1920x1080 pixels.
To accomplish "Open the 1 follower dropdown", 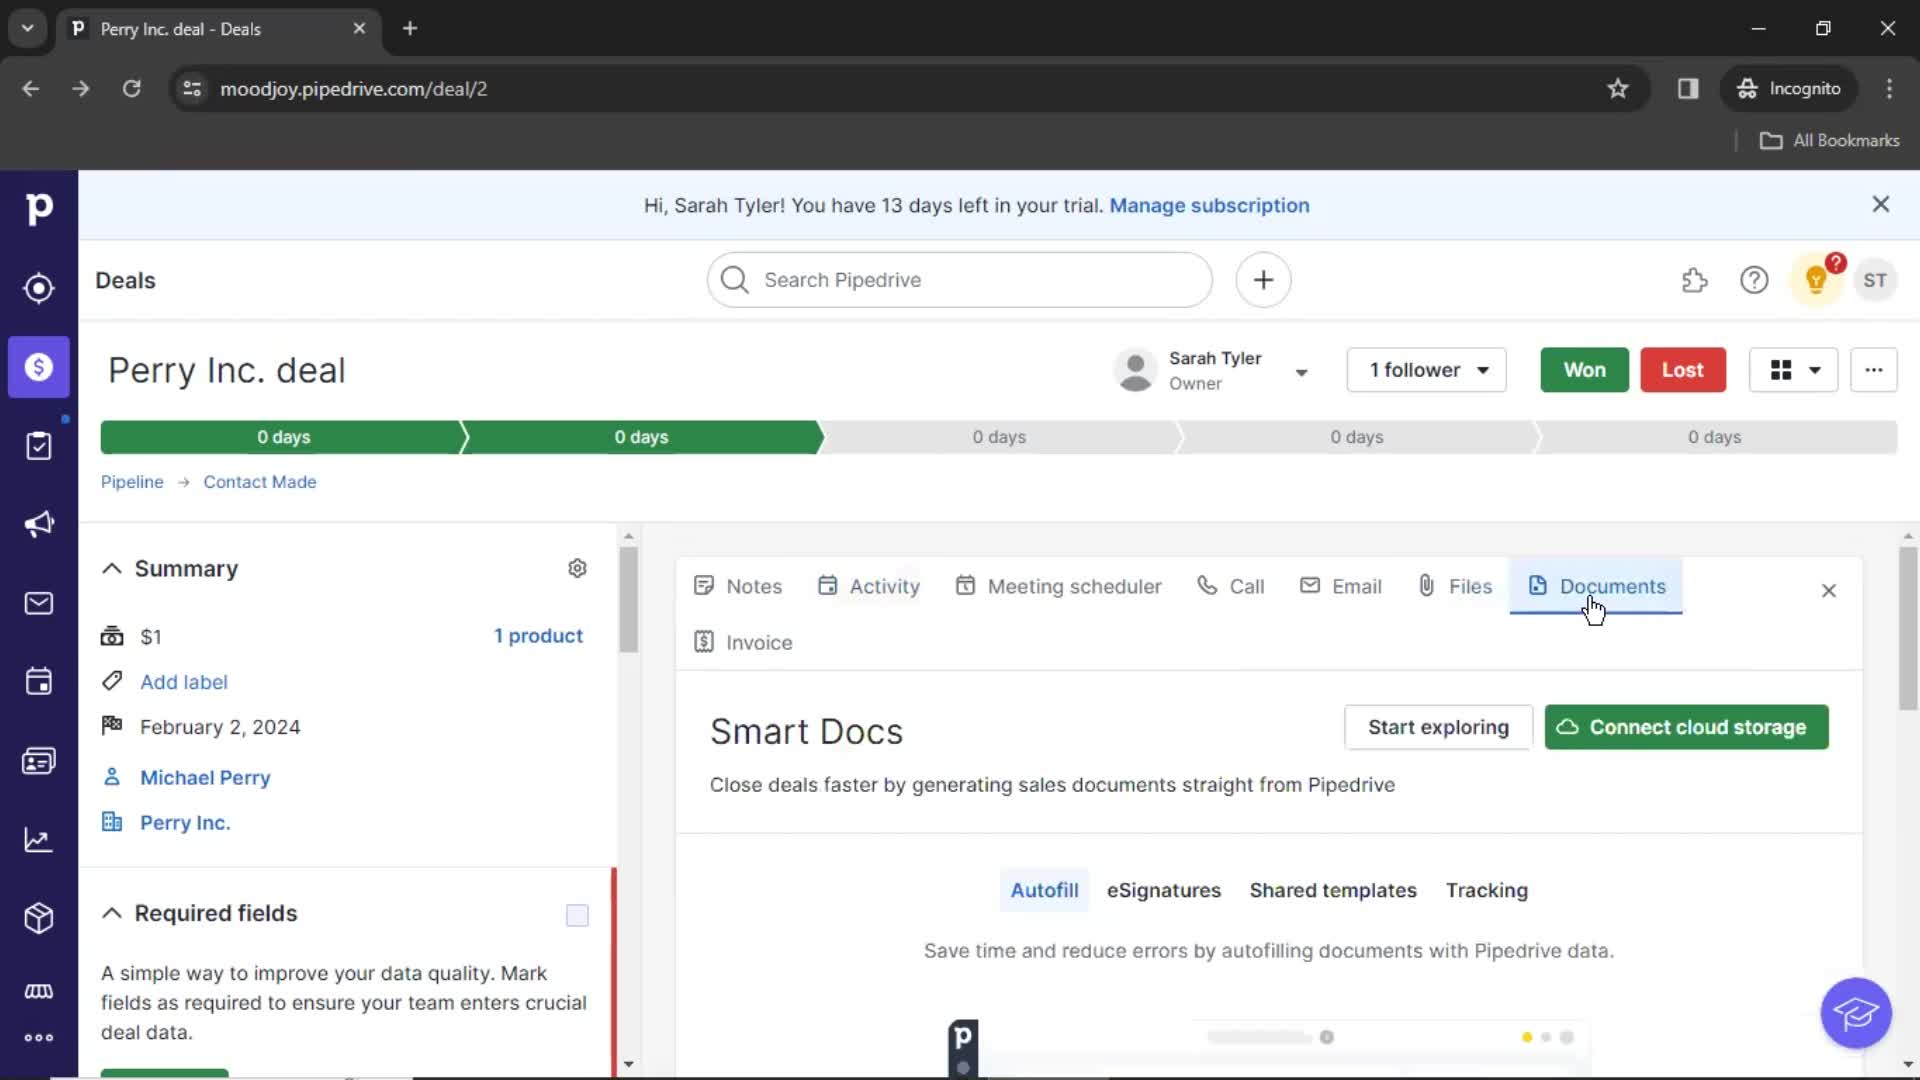I will coord(1427,370).
